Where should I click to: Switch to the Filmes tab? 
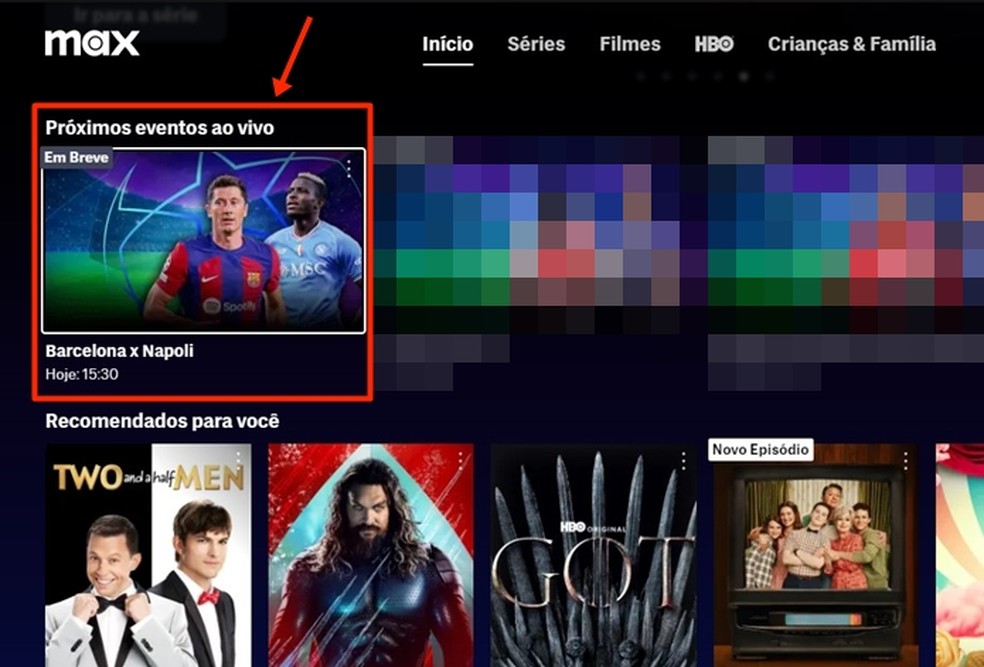(630, 44)
